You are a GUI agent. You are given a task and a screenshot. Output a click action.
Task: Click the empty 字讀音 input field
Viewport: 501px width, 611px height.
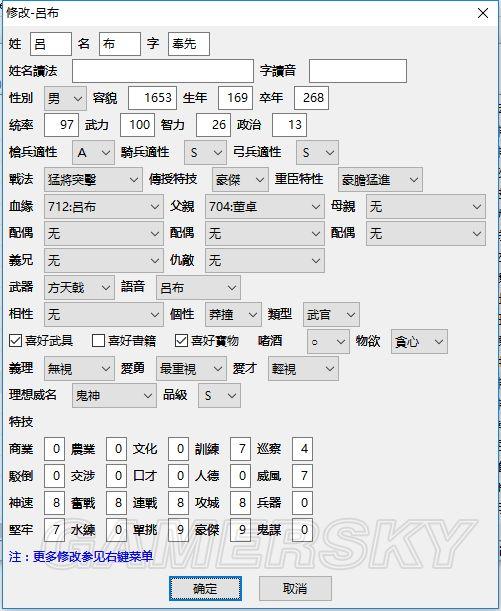(x=358, y=71)
